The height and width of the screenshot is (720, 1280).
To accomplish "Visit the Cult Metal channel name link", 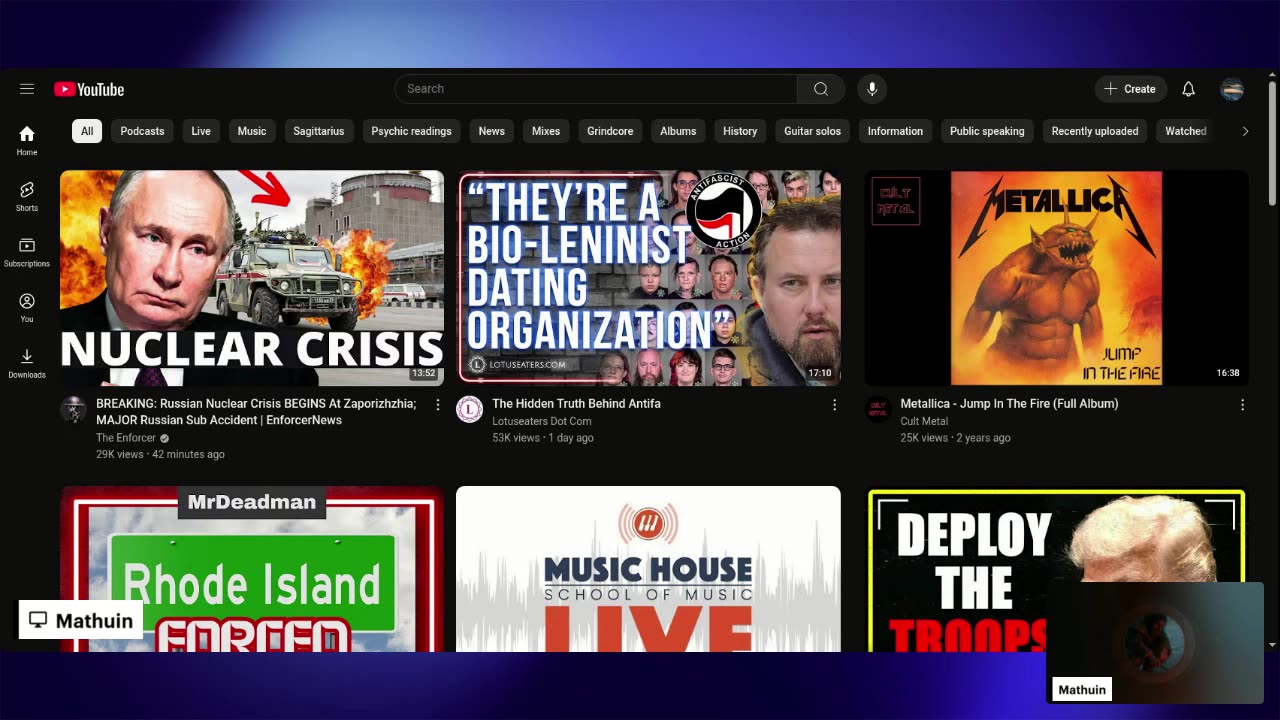I will click(x=924, y=421).
